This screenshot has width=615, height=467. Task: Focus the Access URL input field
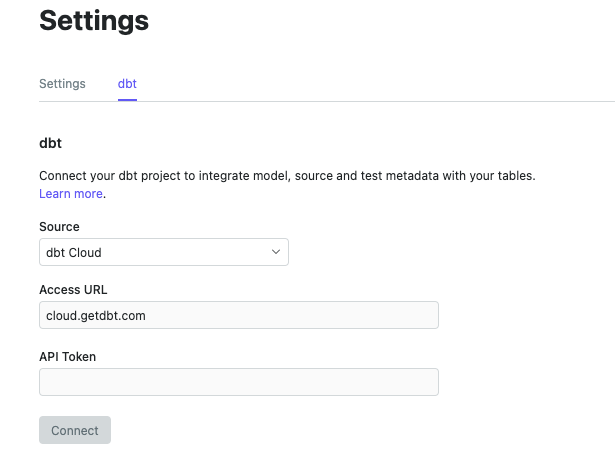(238, 315)
